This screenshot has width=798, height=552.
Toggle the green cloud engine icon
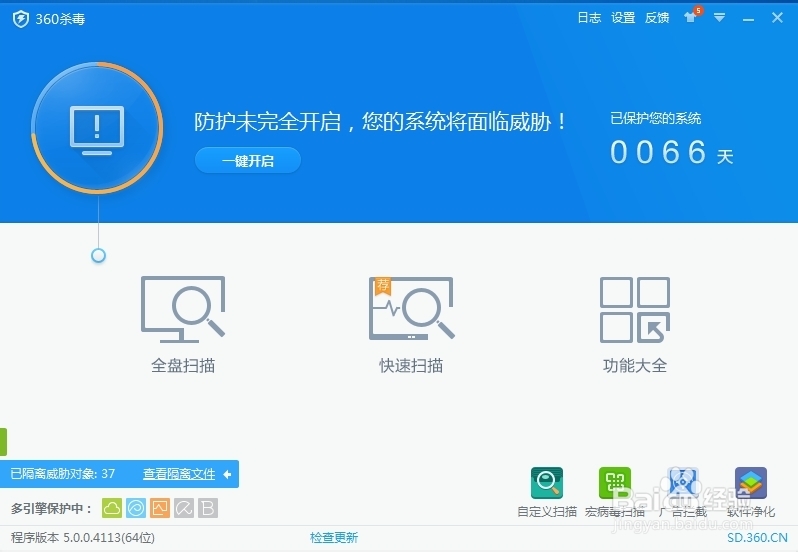tap(112, 508)
